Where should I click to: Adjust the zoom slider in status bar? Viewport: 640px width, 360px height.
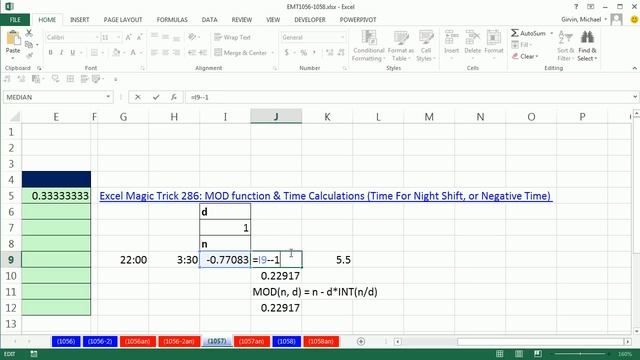click(x=580, y=354)
